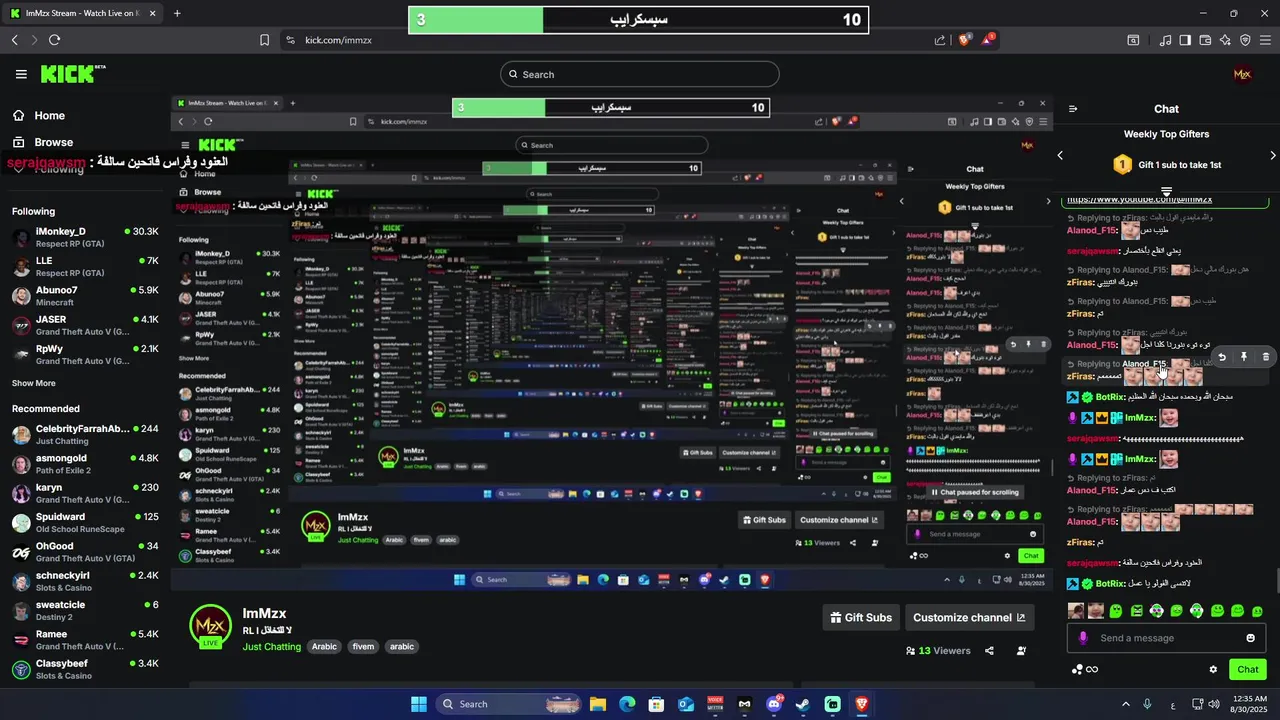Screen dimensions: 1280x720
Task: Show previous Weekly Top Gifters entry
Action: [1060, 155]
